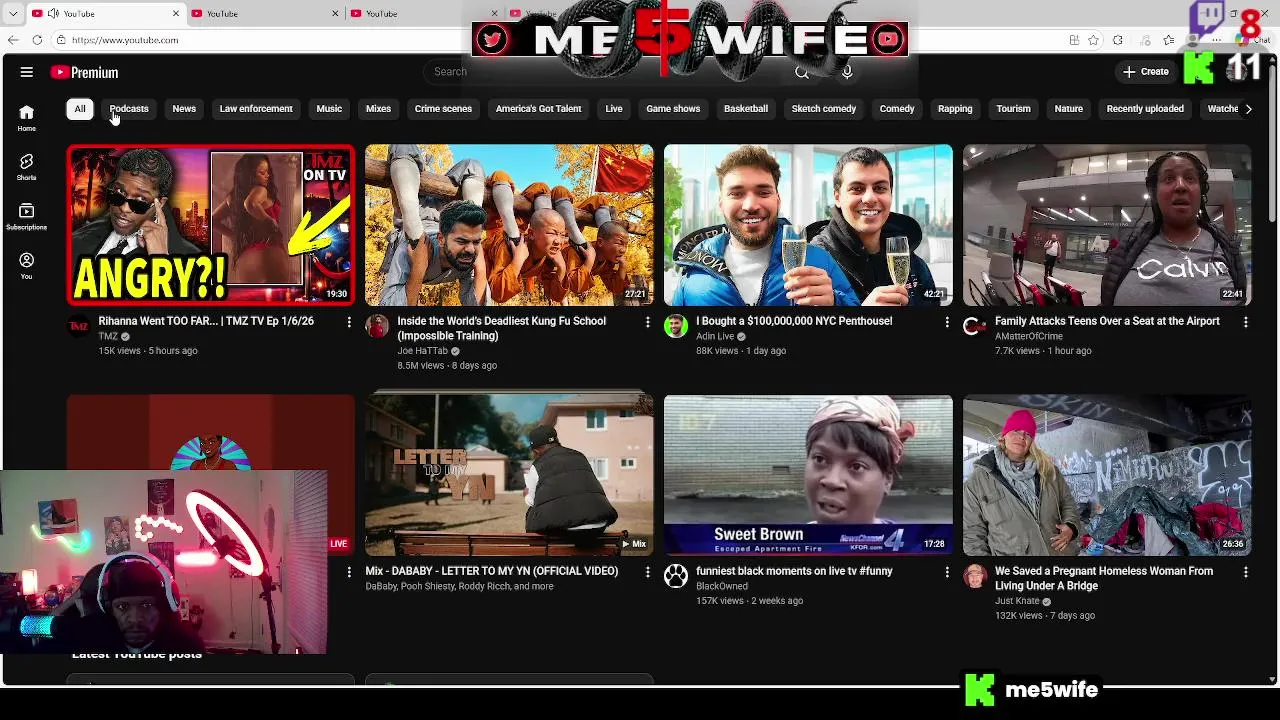Go to Home in the sidebar
Image resolution: width=1280 pixels, height=720 pixels.
pos(26,118)
